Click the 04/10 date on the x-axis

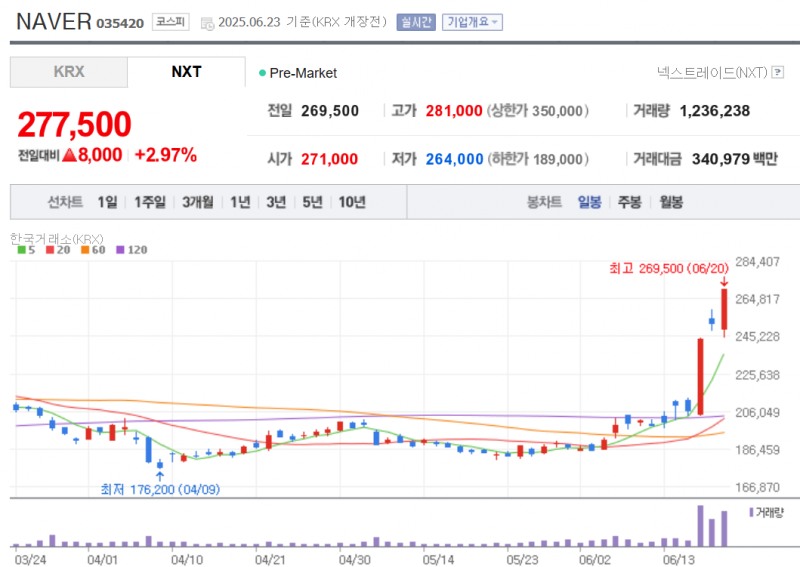click(x=187, y=560)
